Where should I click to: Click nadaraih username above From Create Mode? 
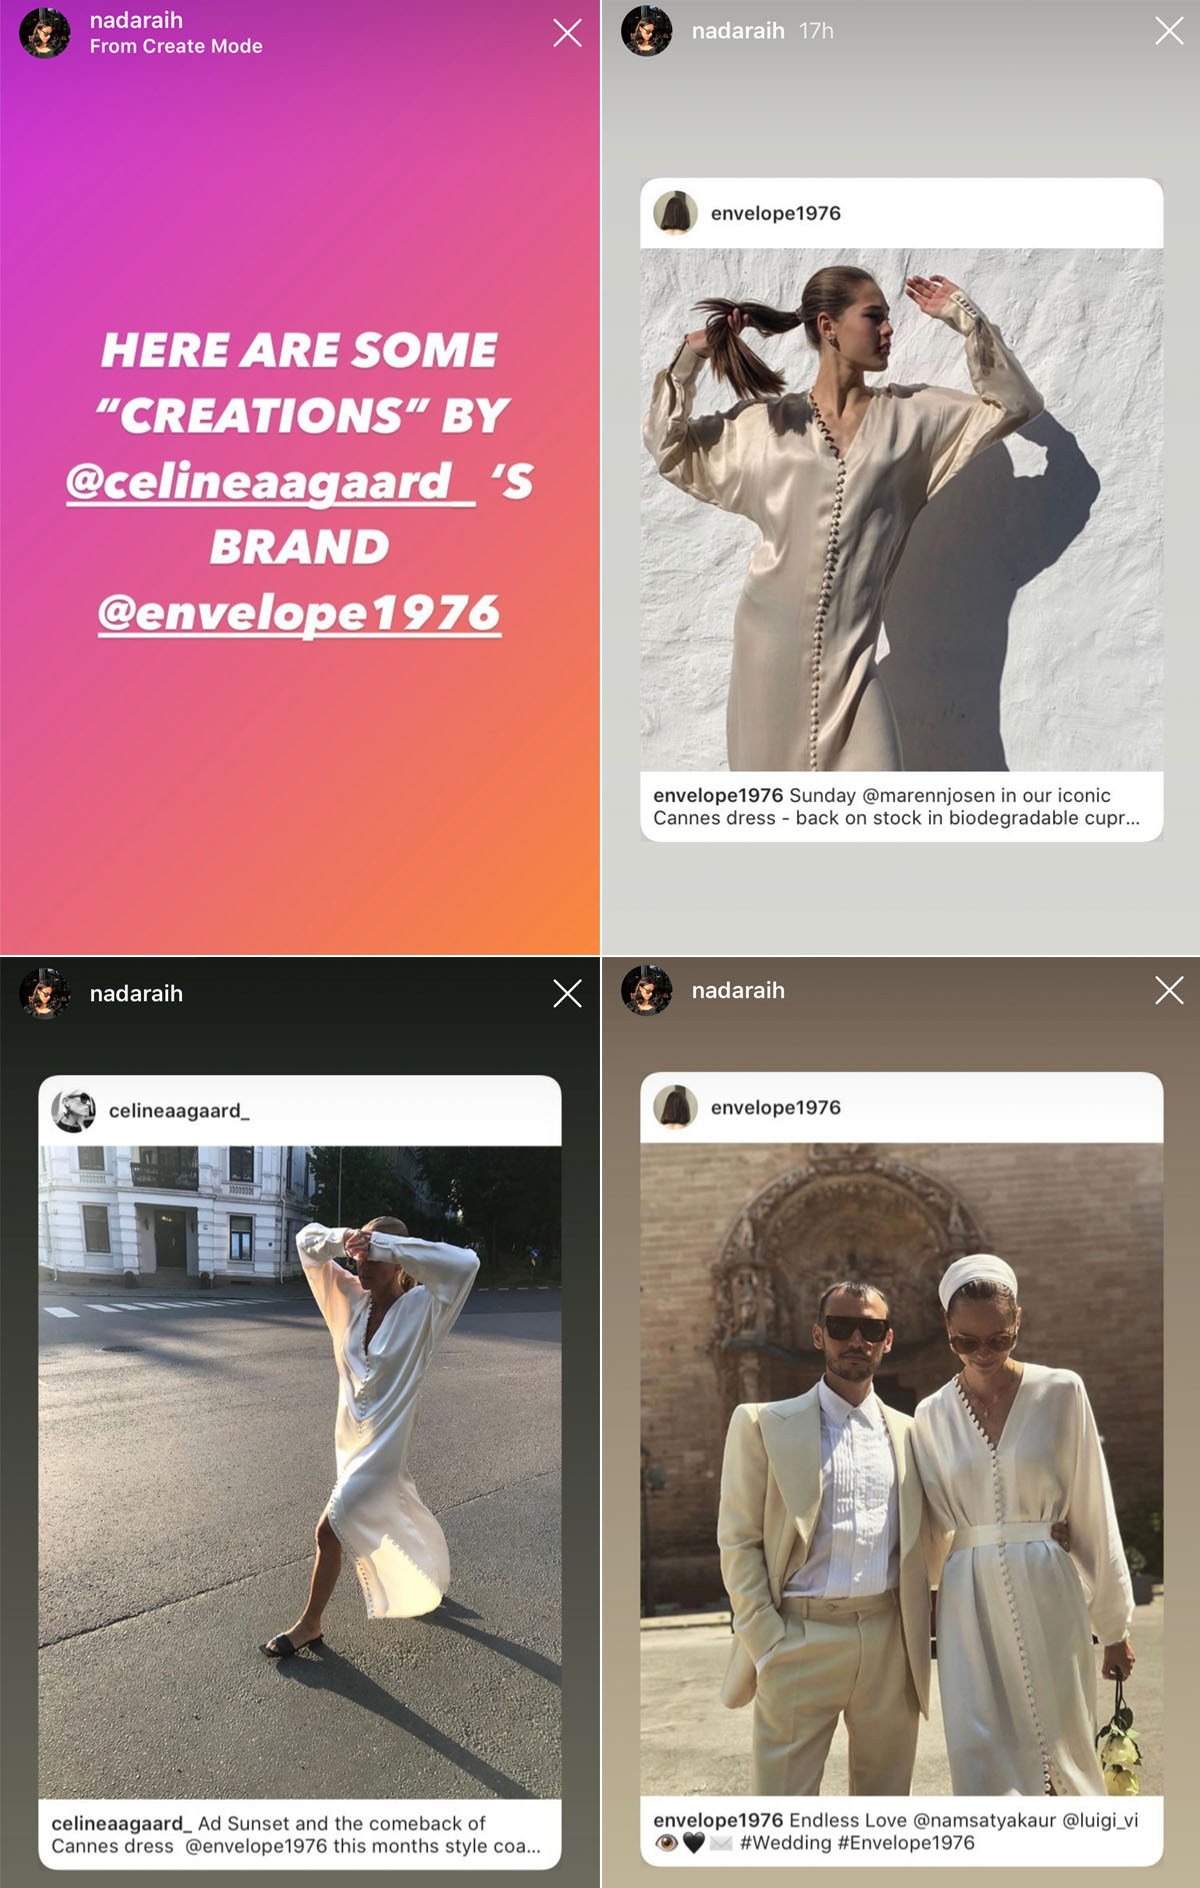click(136, 20)
